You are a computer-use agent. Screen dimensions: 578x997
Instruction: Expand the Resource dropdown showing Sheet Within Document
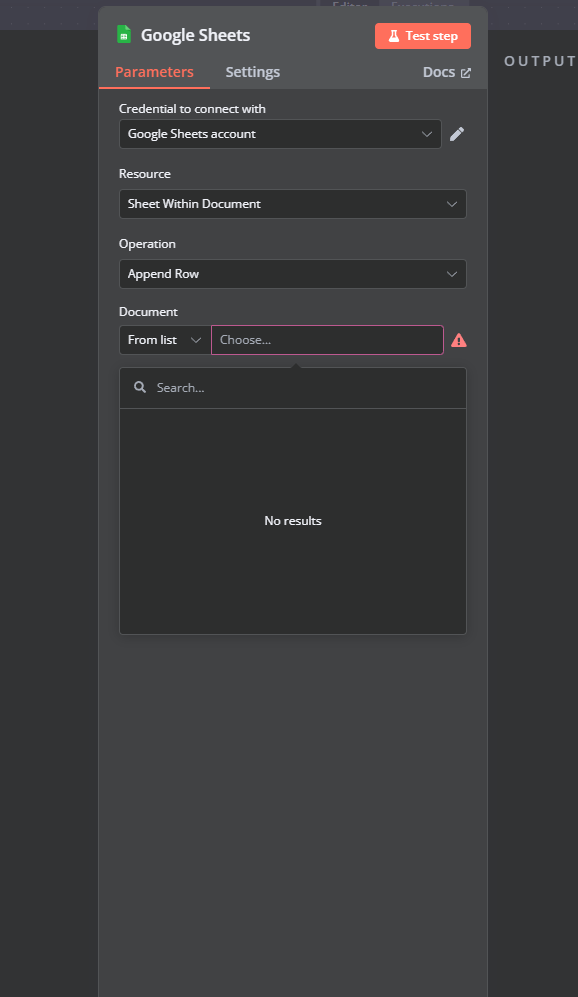coord(292,204)
